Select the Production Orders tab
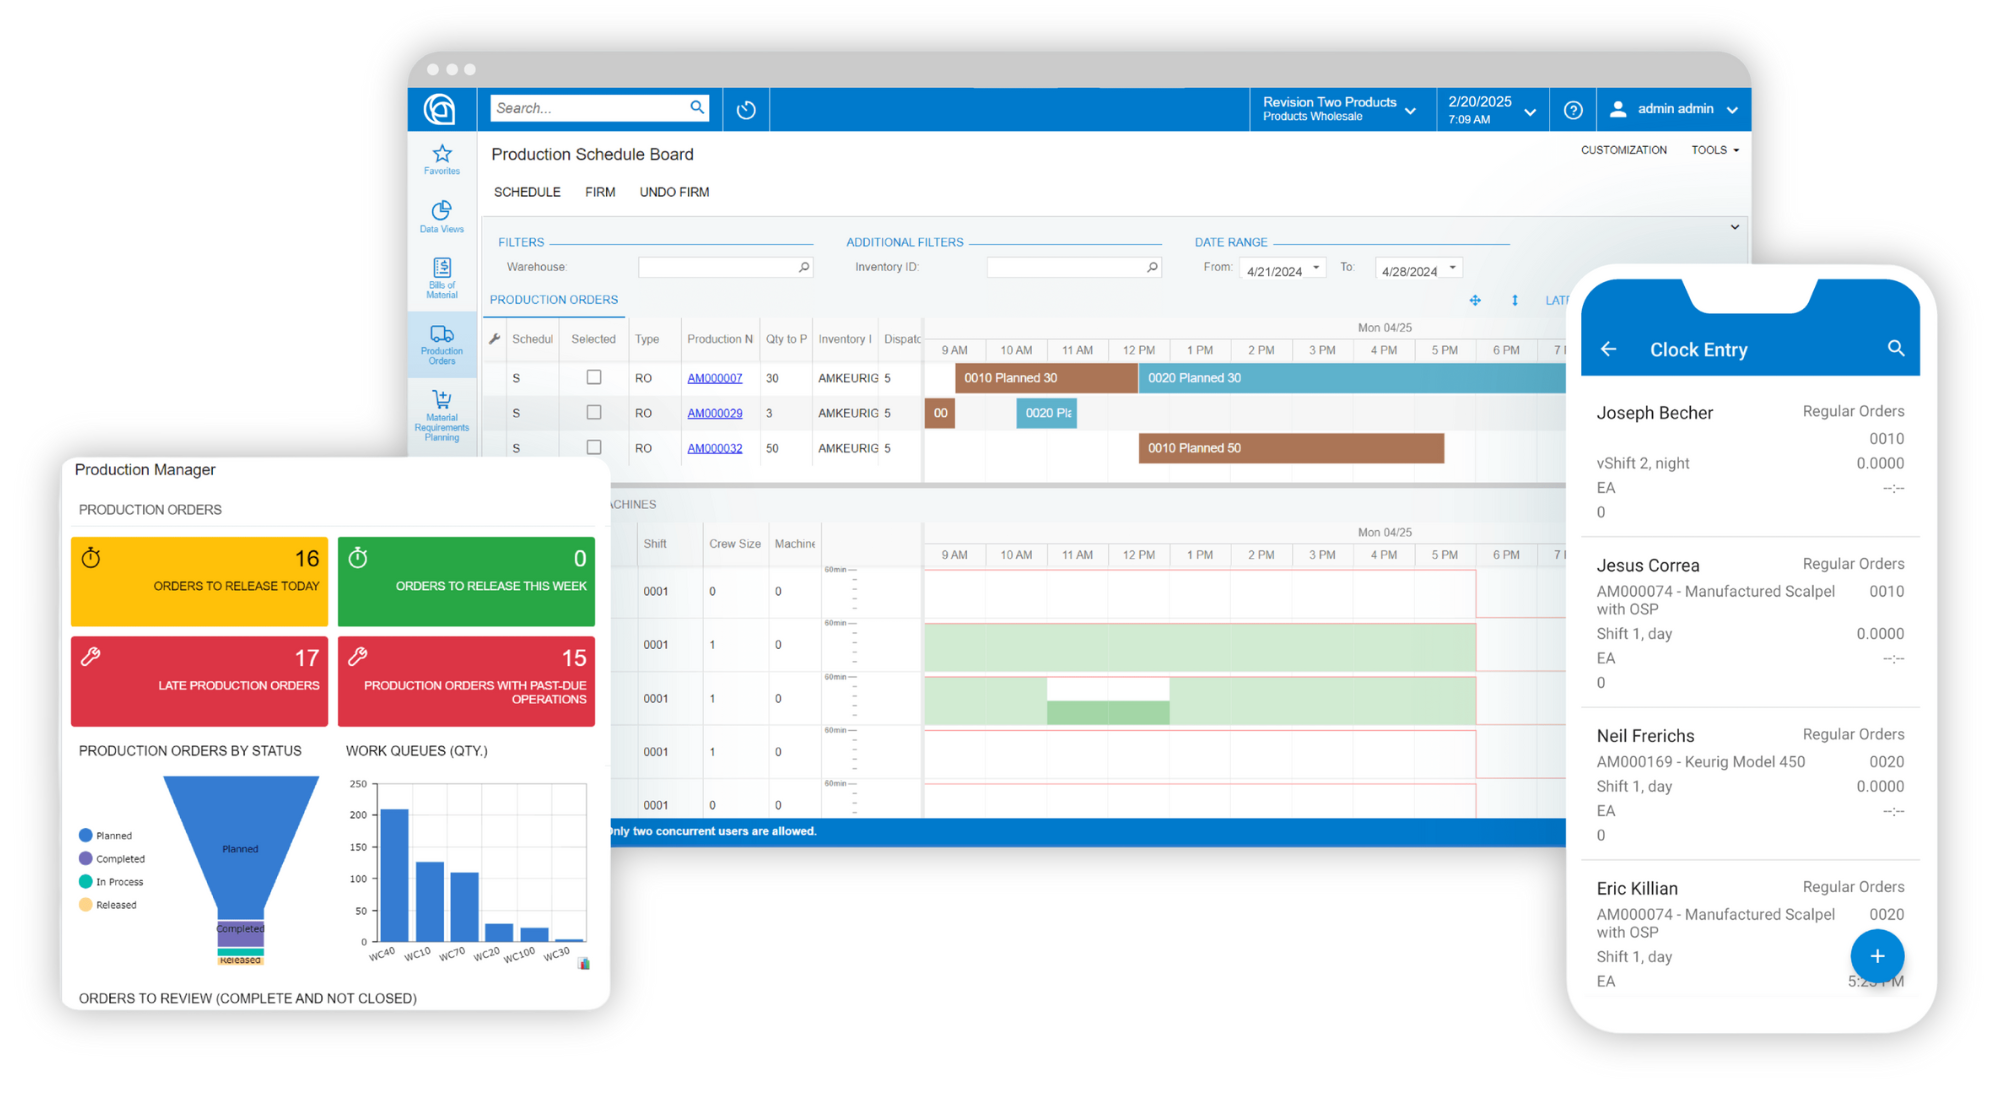 [x=554, y=300]
